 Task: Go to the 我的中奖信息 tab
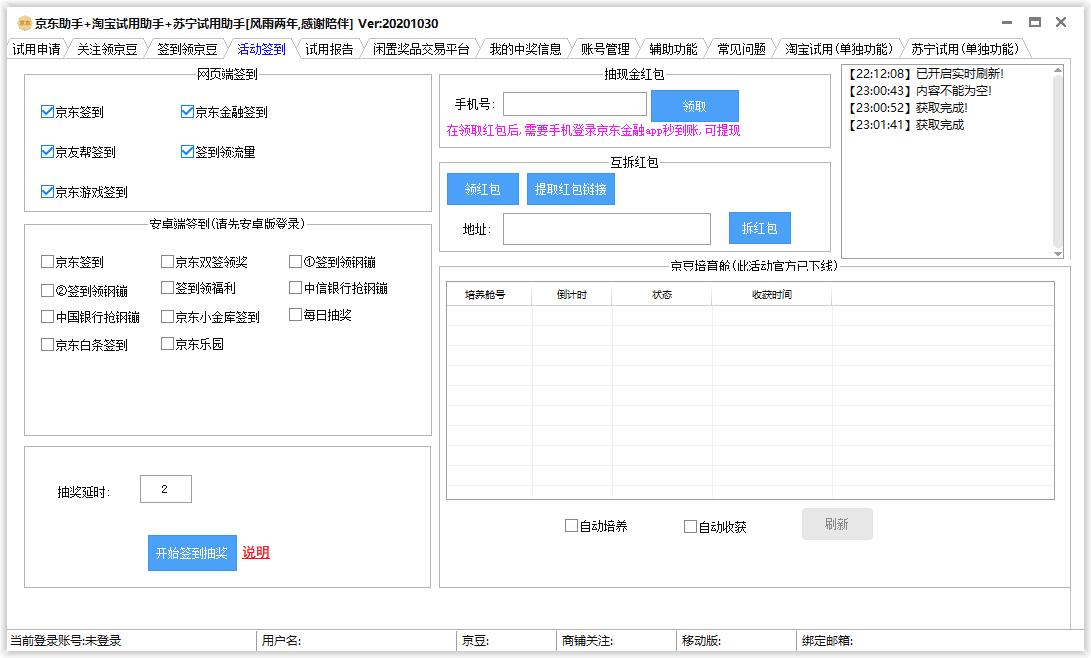[x=525, y=49]
